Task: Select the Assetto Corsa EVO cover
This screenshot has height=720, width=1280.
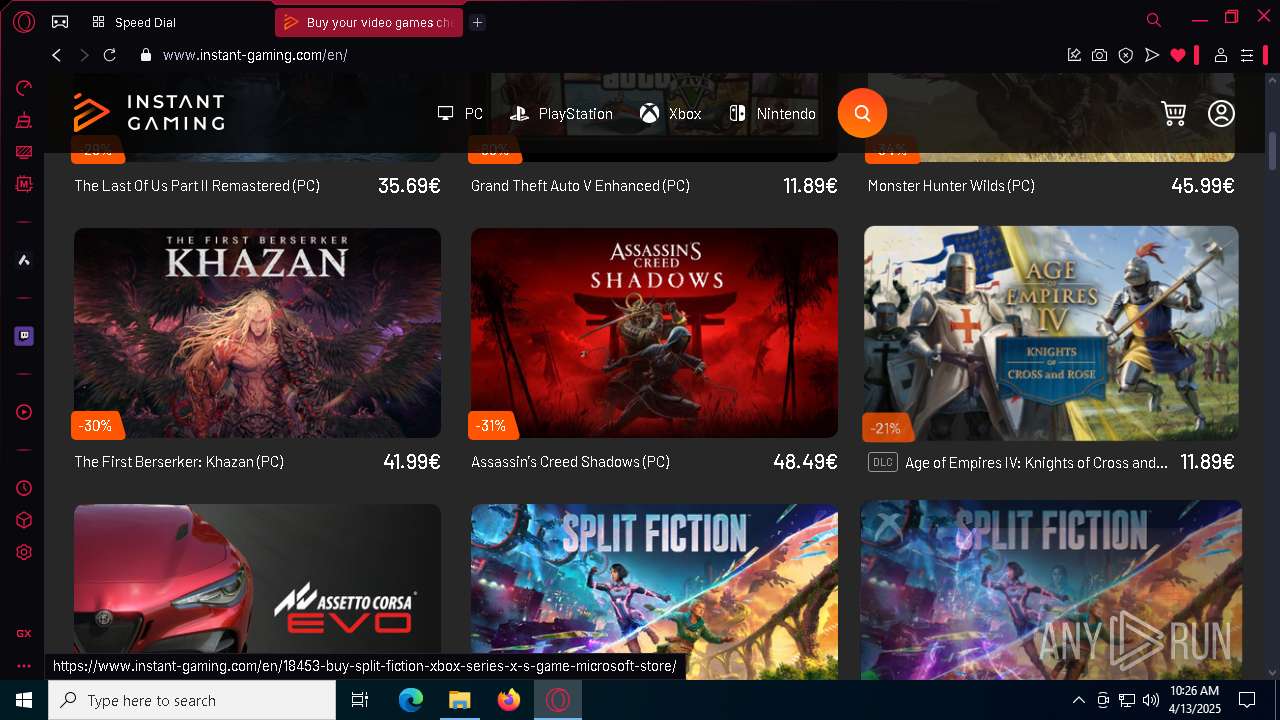Action: tap(257, 592)
